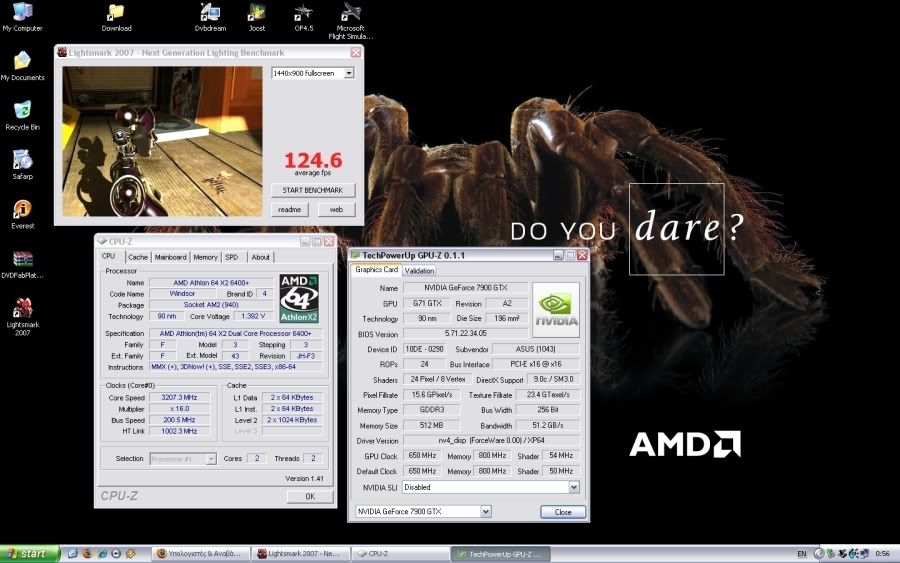Select the Graphics Card tab in GPU-Z
Screen dimensions: 900x563
[x=377, y=269]
